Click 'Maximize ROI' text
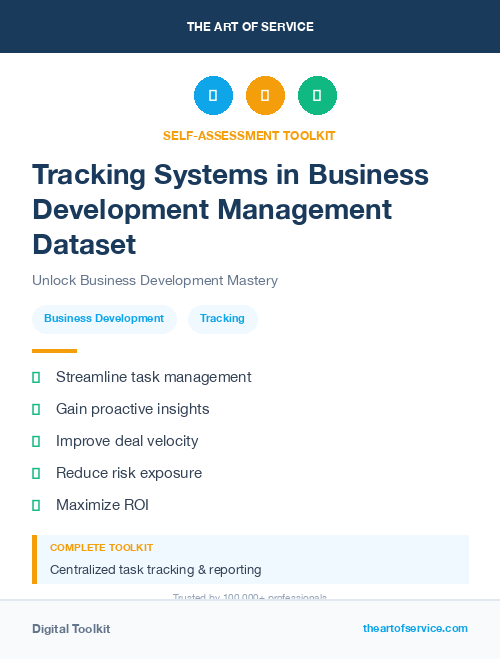500x659 pixels. click(103, 505)
